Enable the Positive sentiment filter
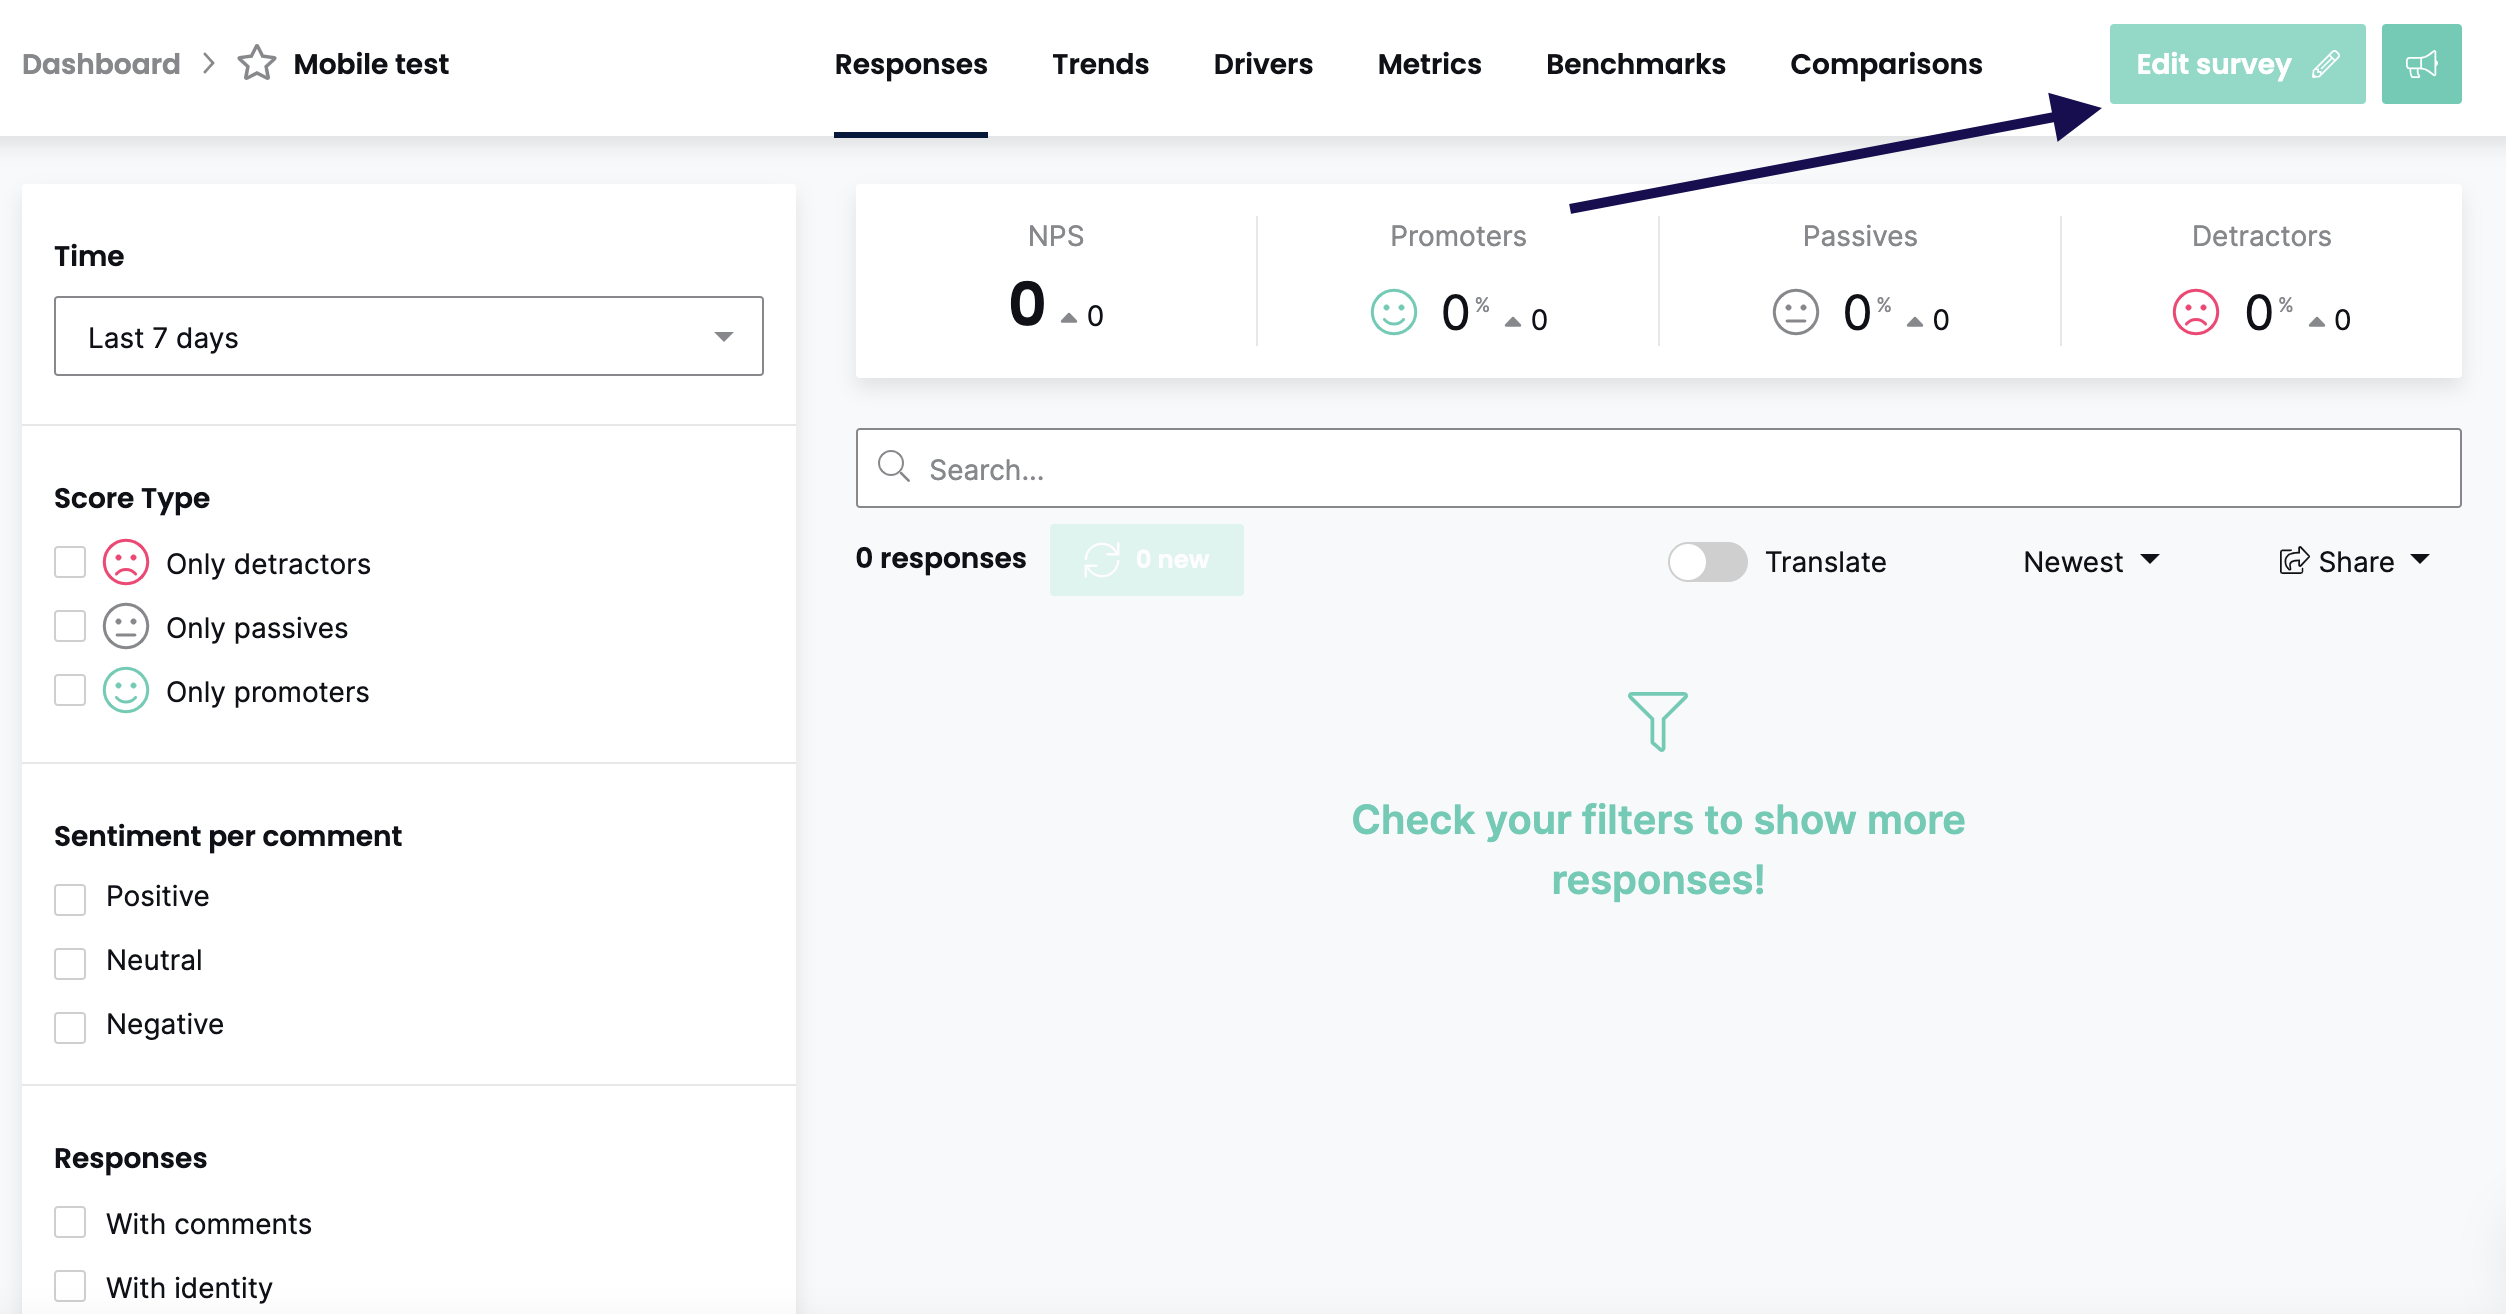 pyautogui.click(x=70, y=899)
